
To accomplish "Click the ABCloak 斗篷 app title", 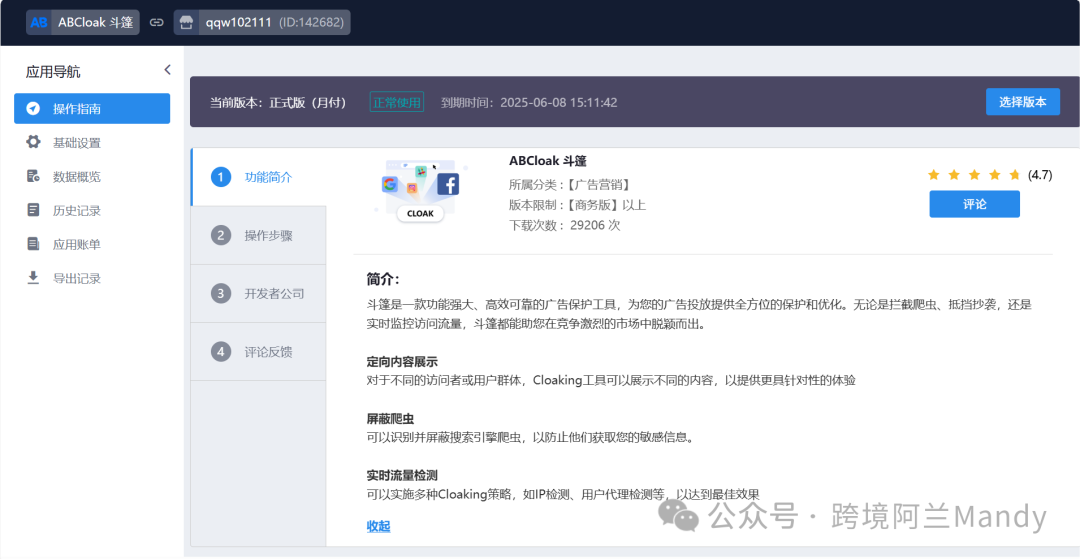I will [x=548, y=161].
